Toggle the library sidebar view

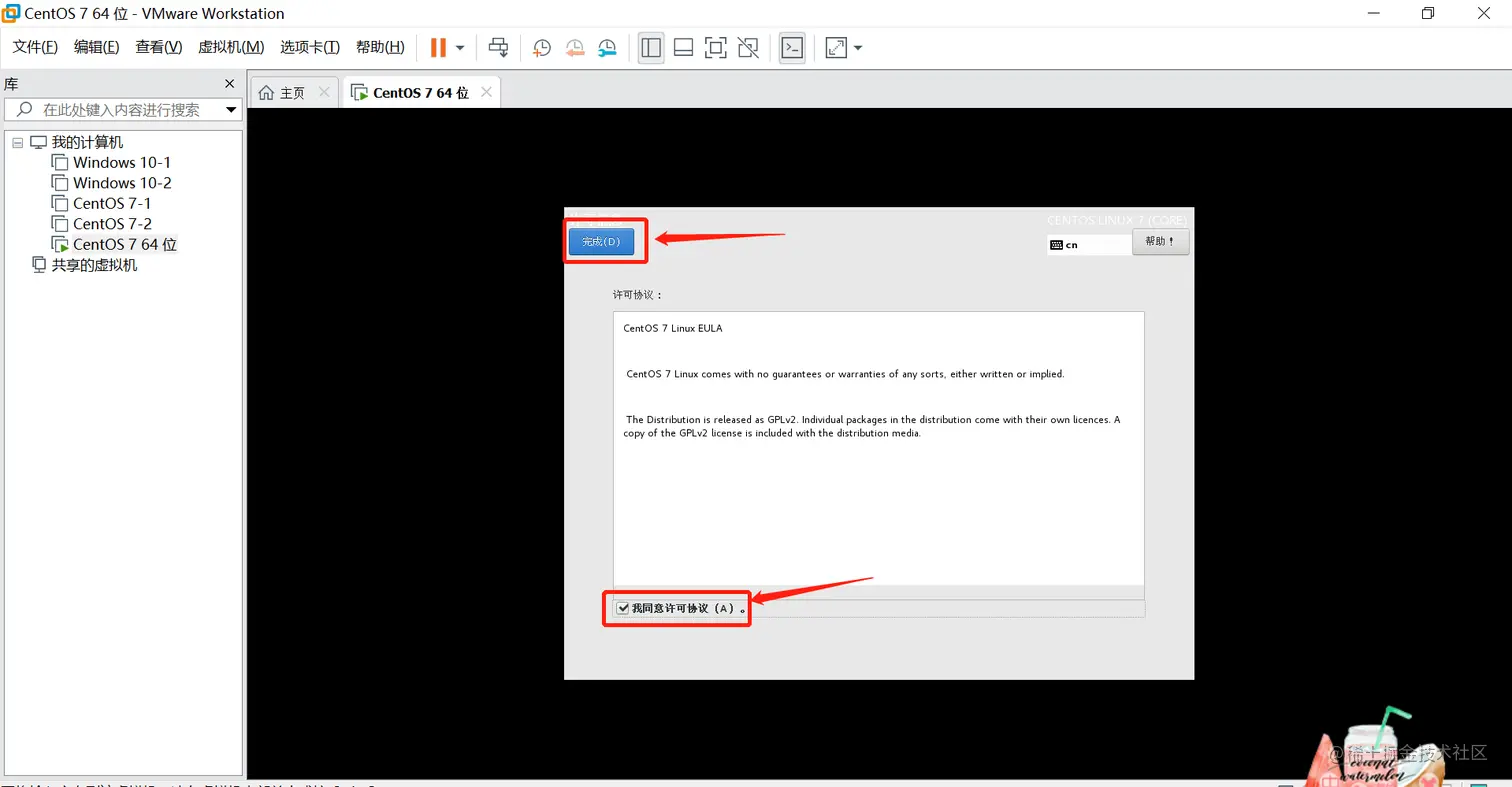pos(651,47)
